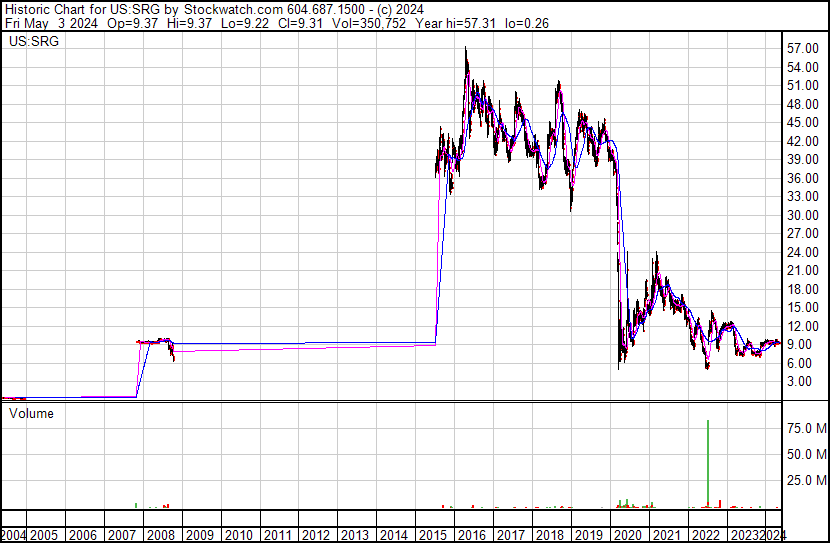Select the 2006 year label on the time axis
Screen dimensions: 830x543
[x=83, y=535]
